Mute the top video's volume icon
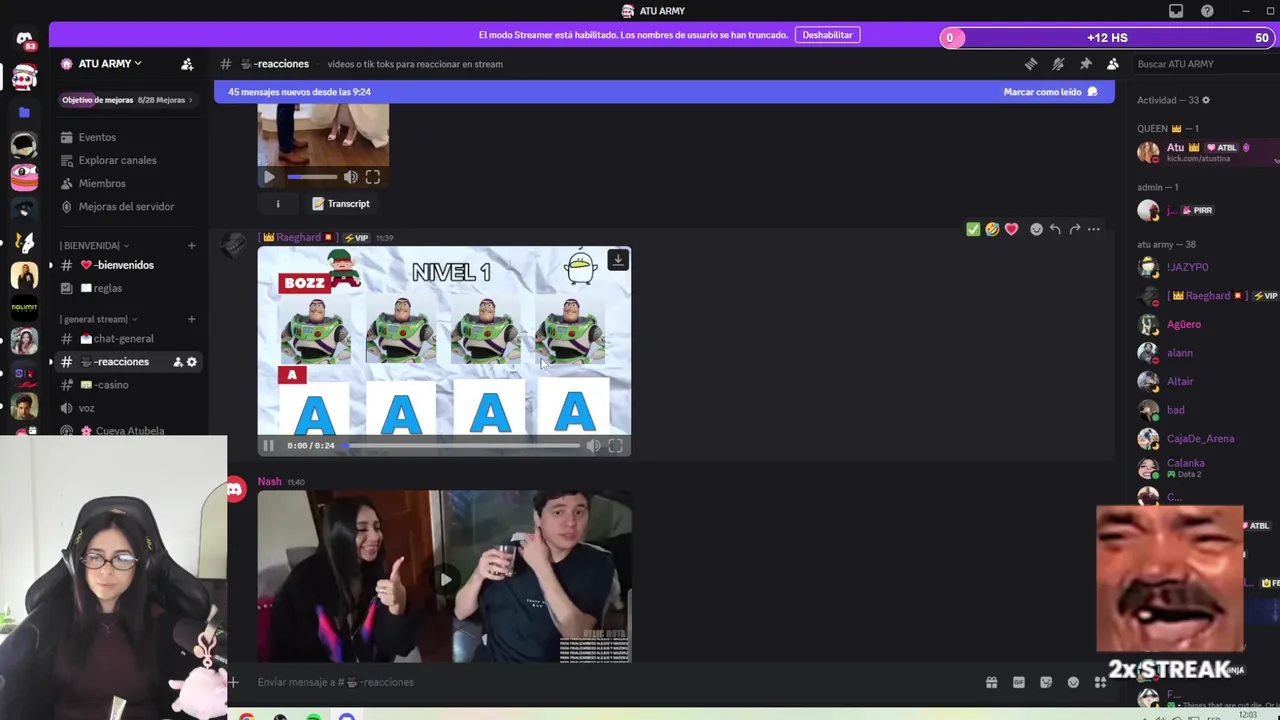Screen dimensions: 1280x720 tap(350, 177)
